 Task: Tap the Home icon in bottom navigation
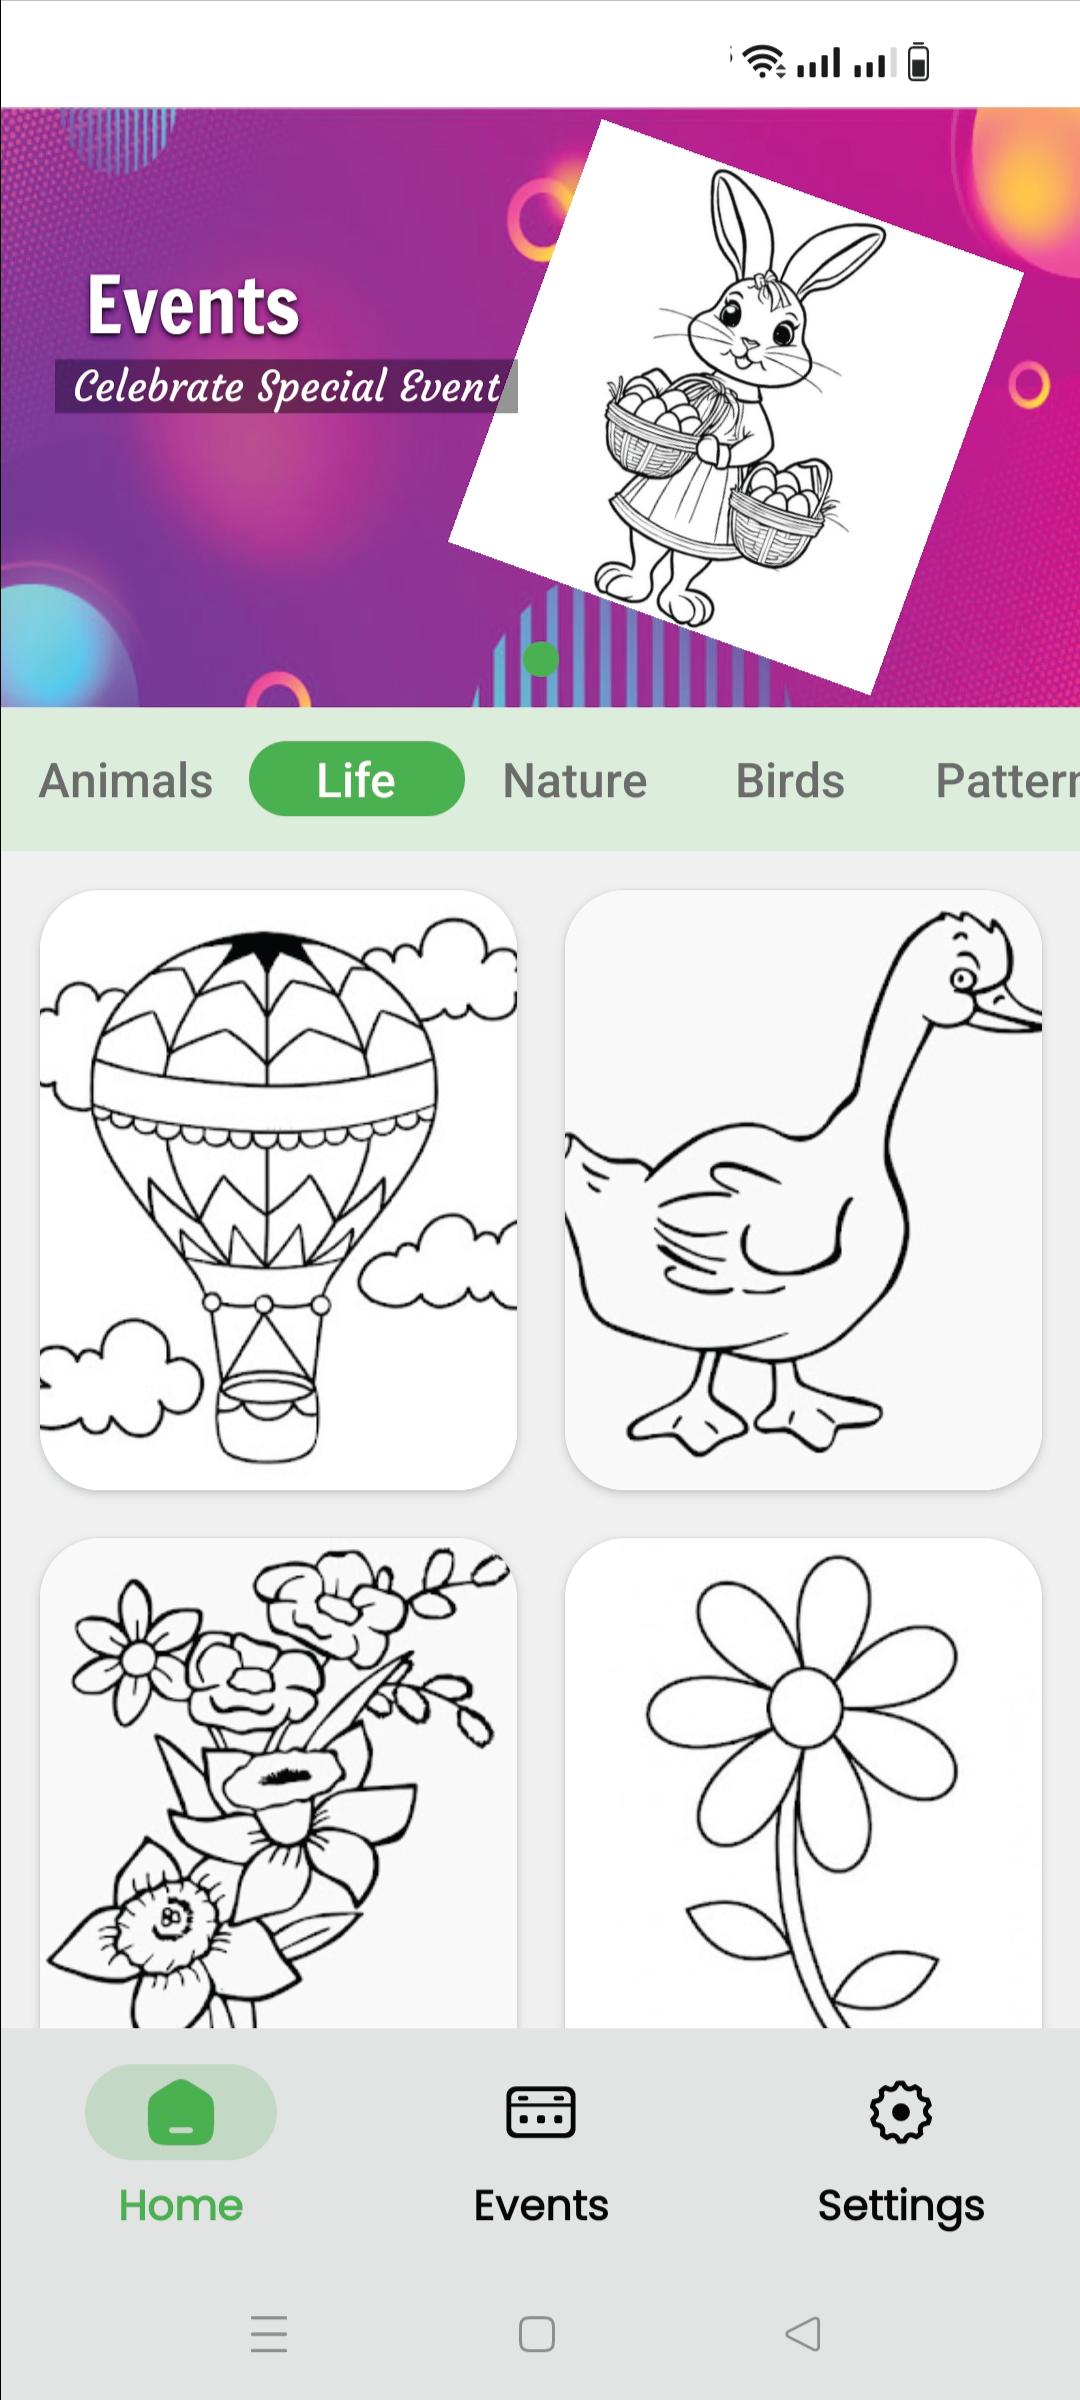pos(181,2112)
